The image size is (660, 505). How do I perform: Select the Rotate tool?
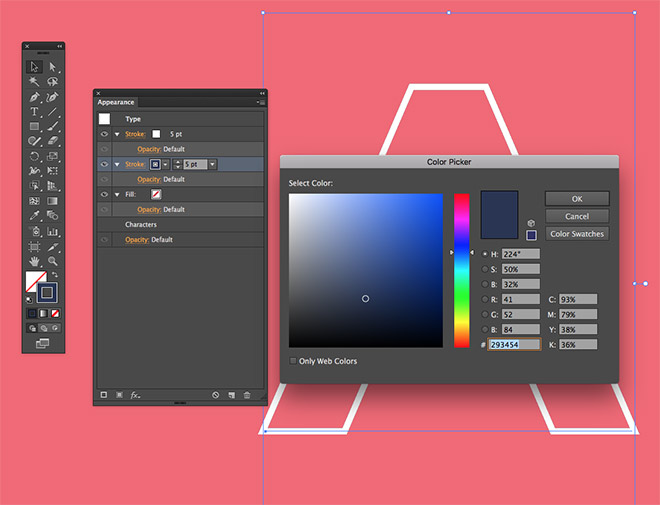(x=34, y=157)
